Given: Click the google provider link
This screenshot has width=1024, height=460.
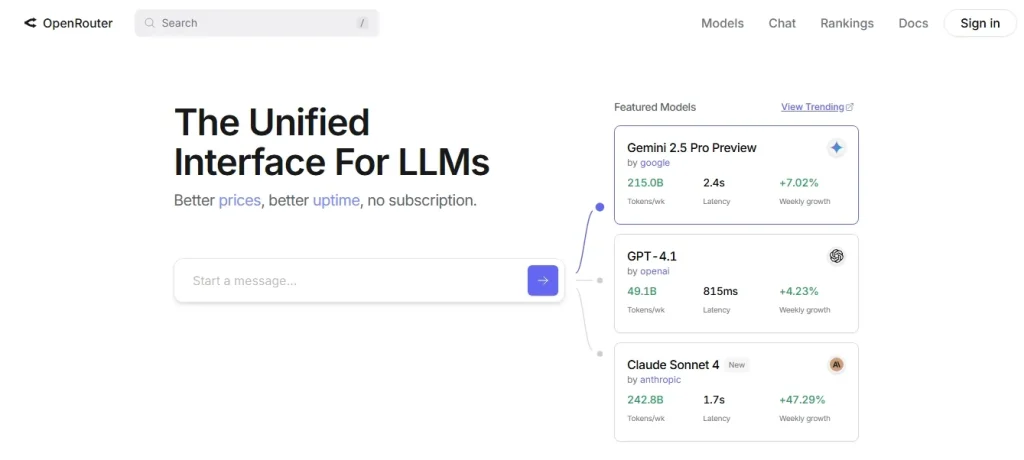Looking at the screenshot, I should click(x=654, y=163).
